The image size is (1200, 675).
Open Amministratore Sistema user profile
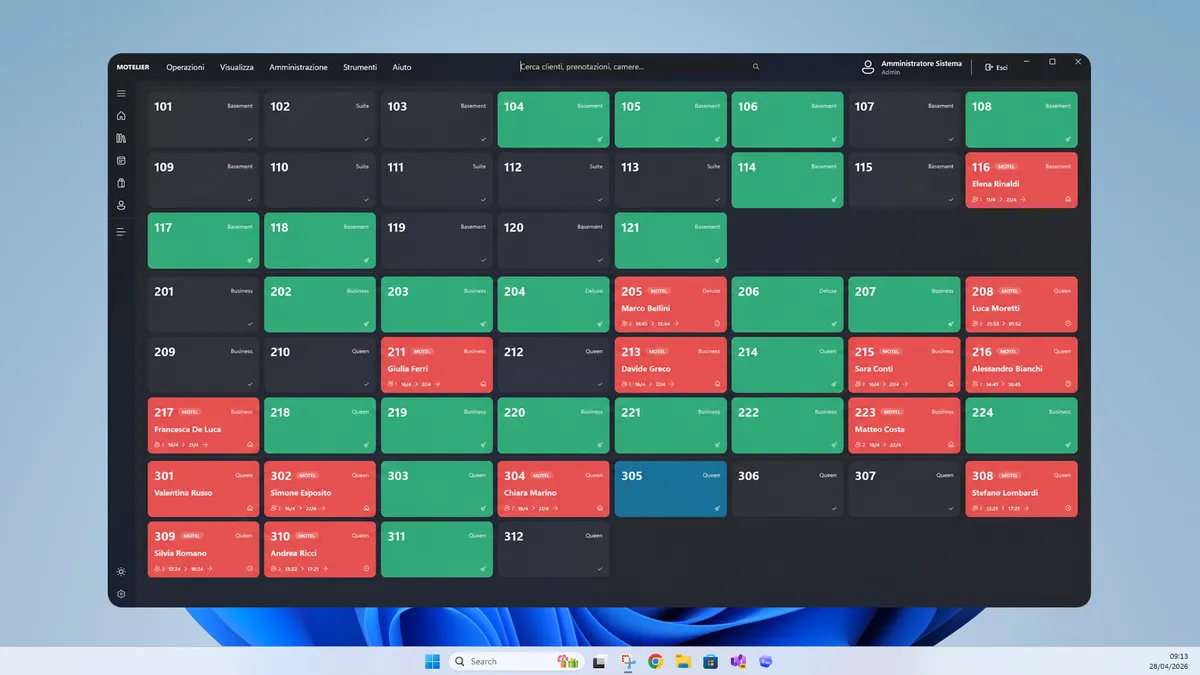912,67
